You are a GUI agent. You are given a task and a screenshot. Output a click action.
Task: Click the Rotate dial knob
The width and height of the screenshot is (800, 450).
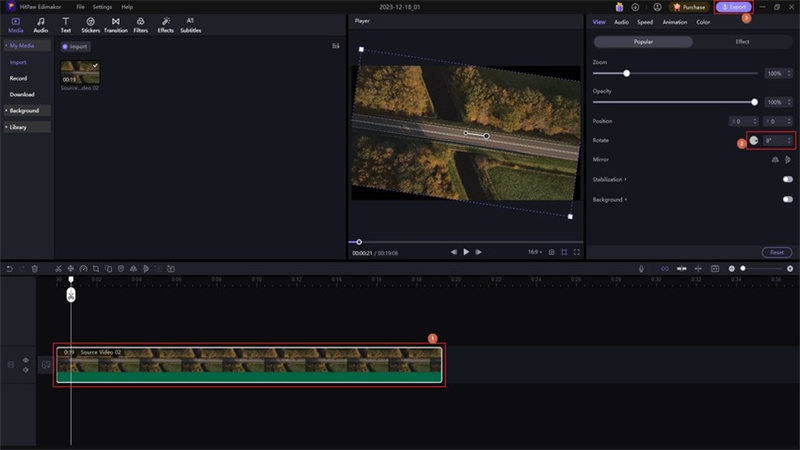click(754, 140)
